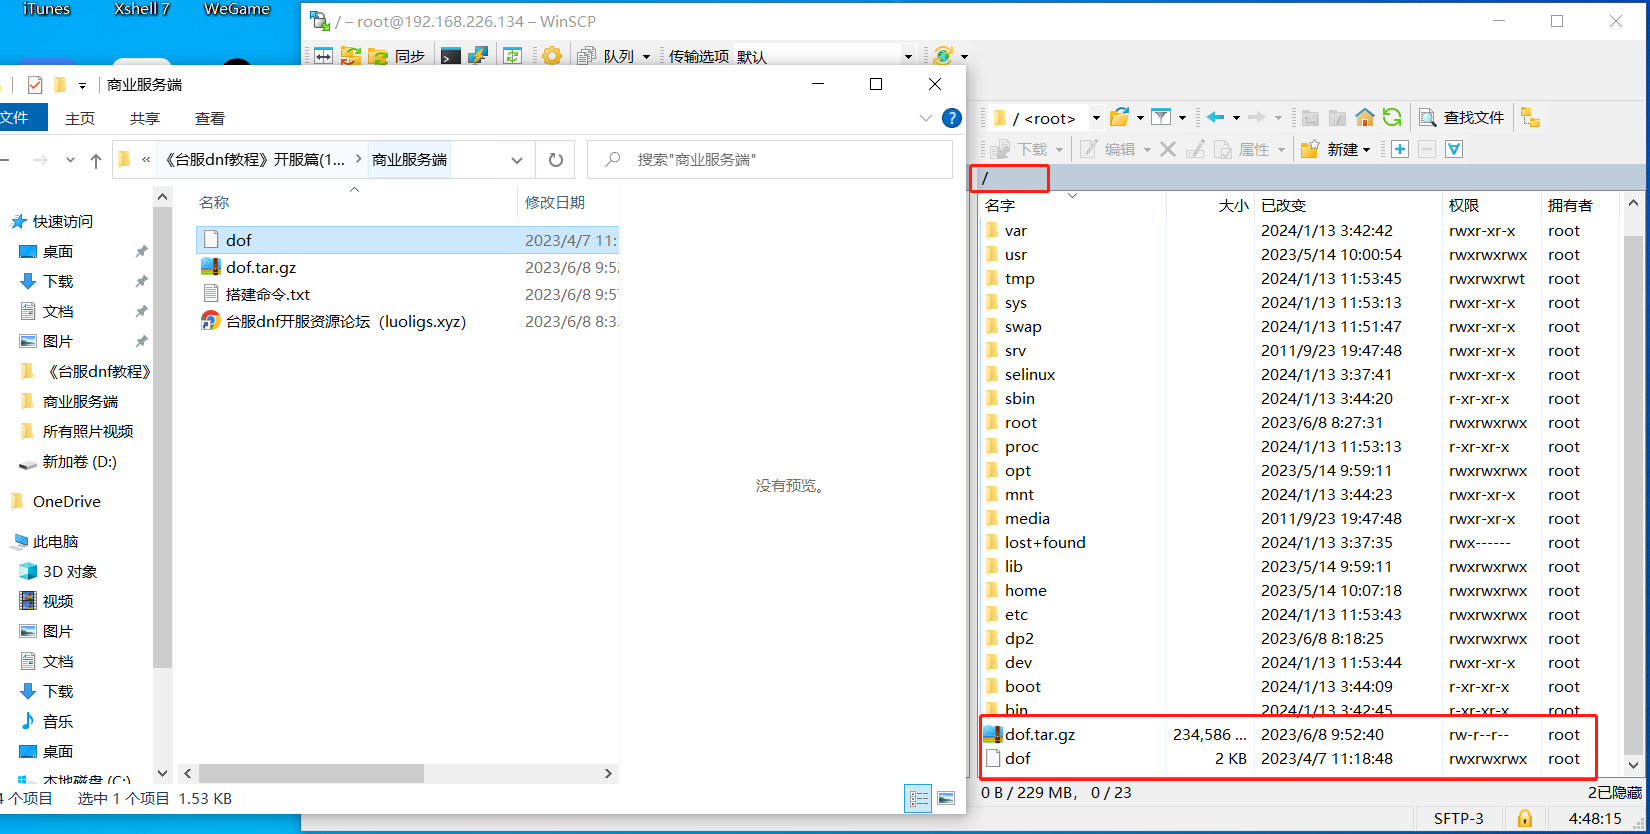The height and width of the screenshot is (834, 1650).
Task: Open WinSCP preferences gear icon
Action: pyautogui.click(x=551, y=56)
